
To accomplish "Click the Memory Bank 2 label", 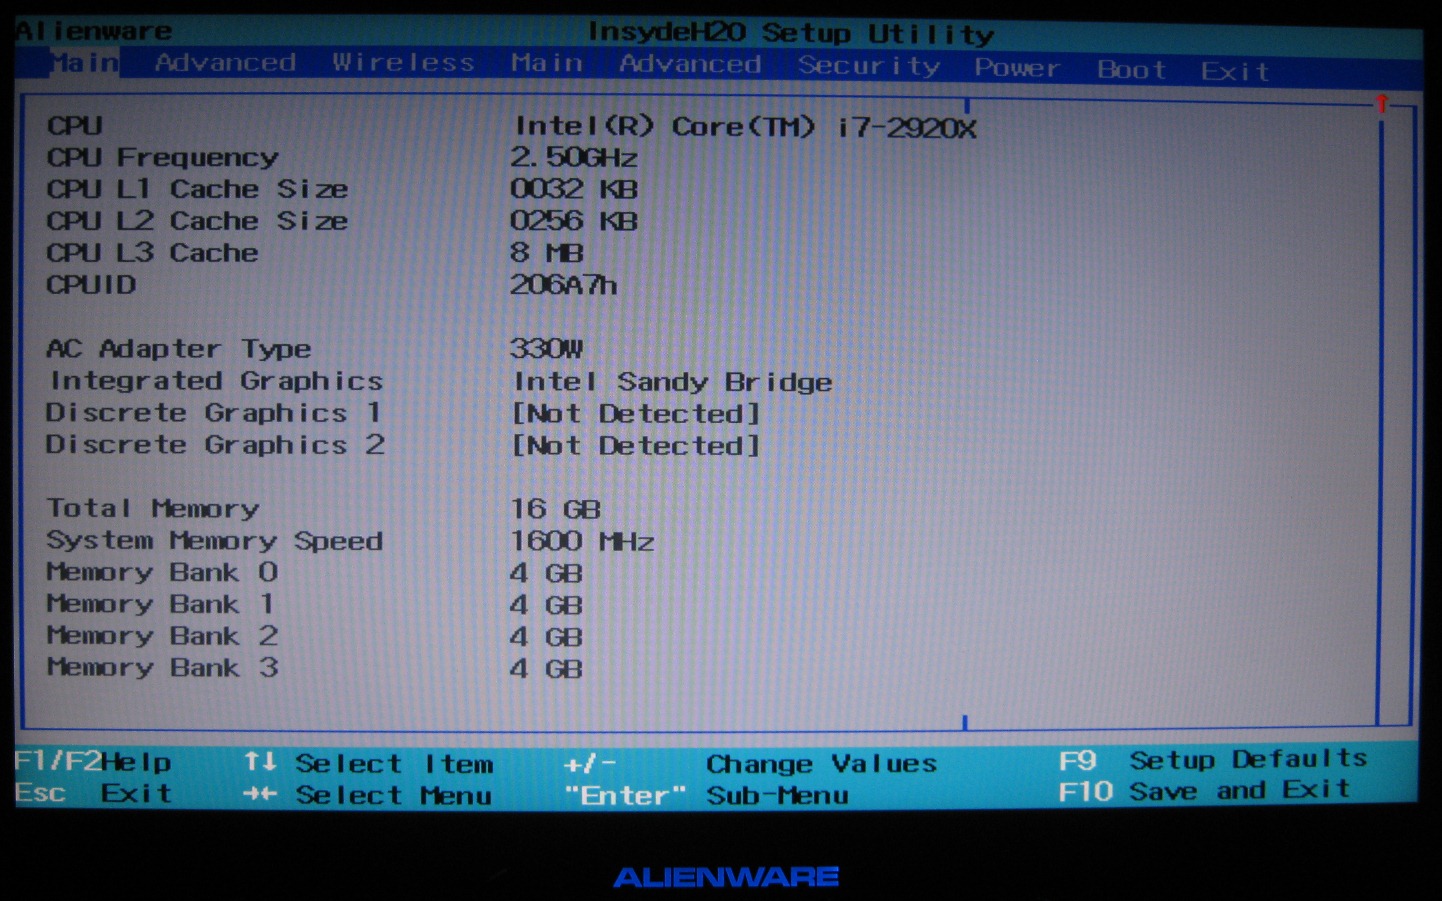I will [162, 636].
